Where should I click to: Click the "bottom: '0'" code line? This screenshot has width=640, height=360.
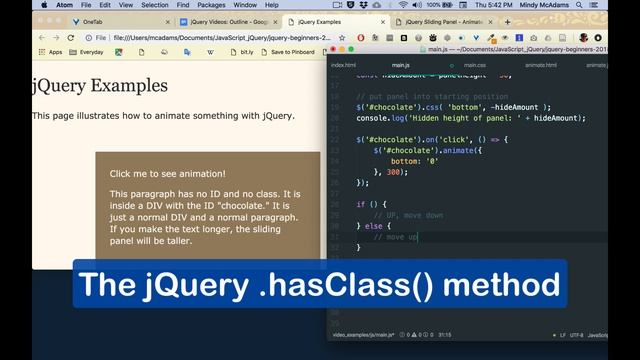(x=414, y=161)
